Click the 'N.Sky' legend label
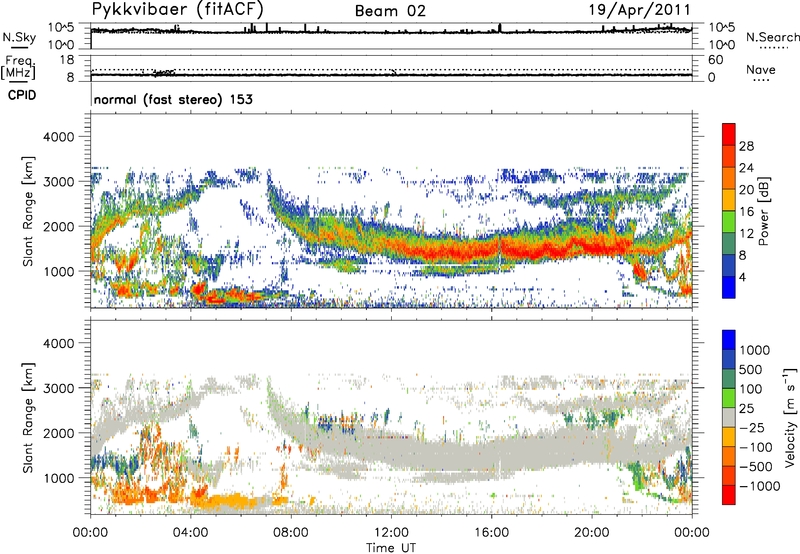The image size is (800, 554). click(19, 37)
